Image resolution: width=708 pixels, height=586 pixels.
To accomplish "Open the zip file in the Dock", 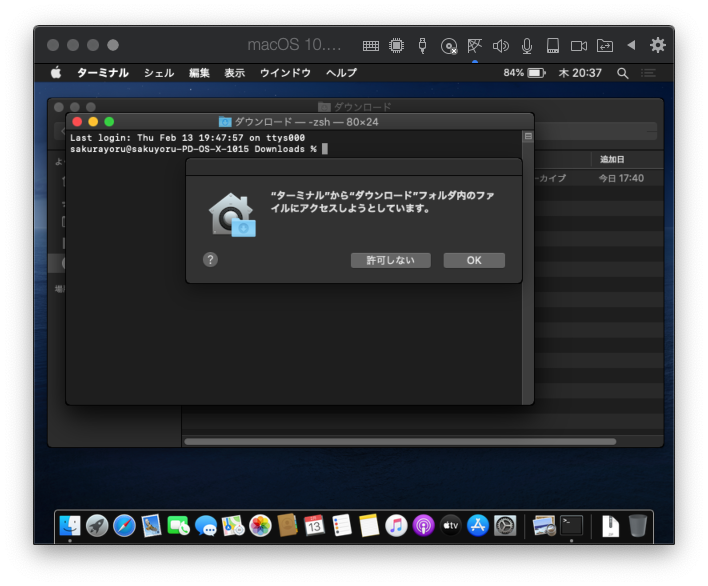I will point(610,526).
